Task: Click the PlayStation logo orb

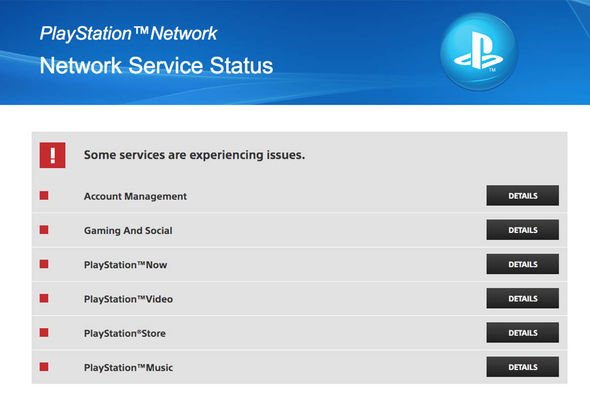Action: click(479, 52)
